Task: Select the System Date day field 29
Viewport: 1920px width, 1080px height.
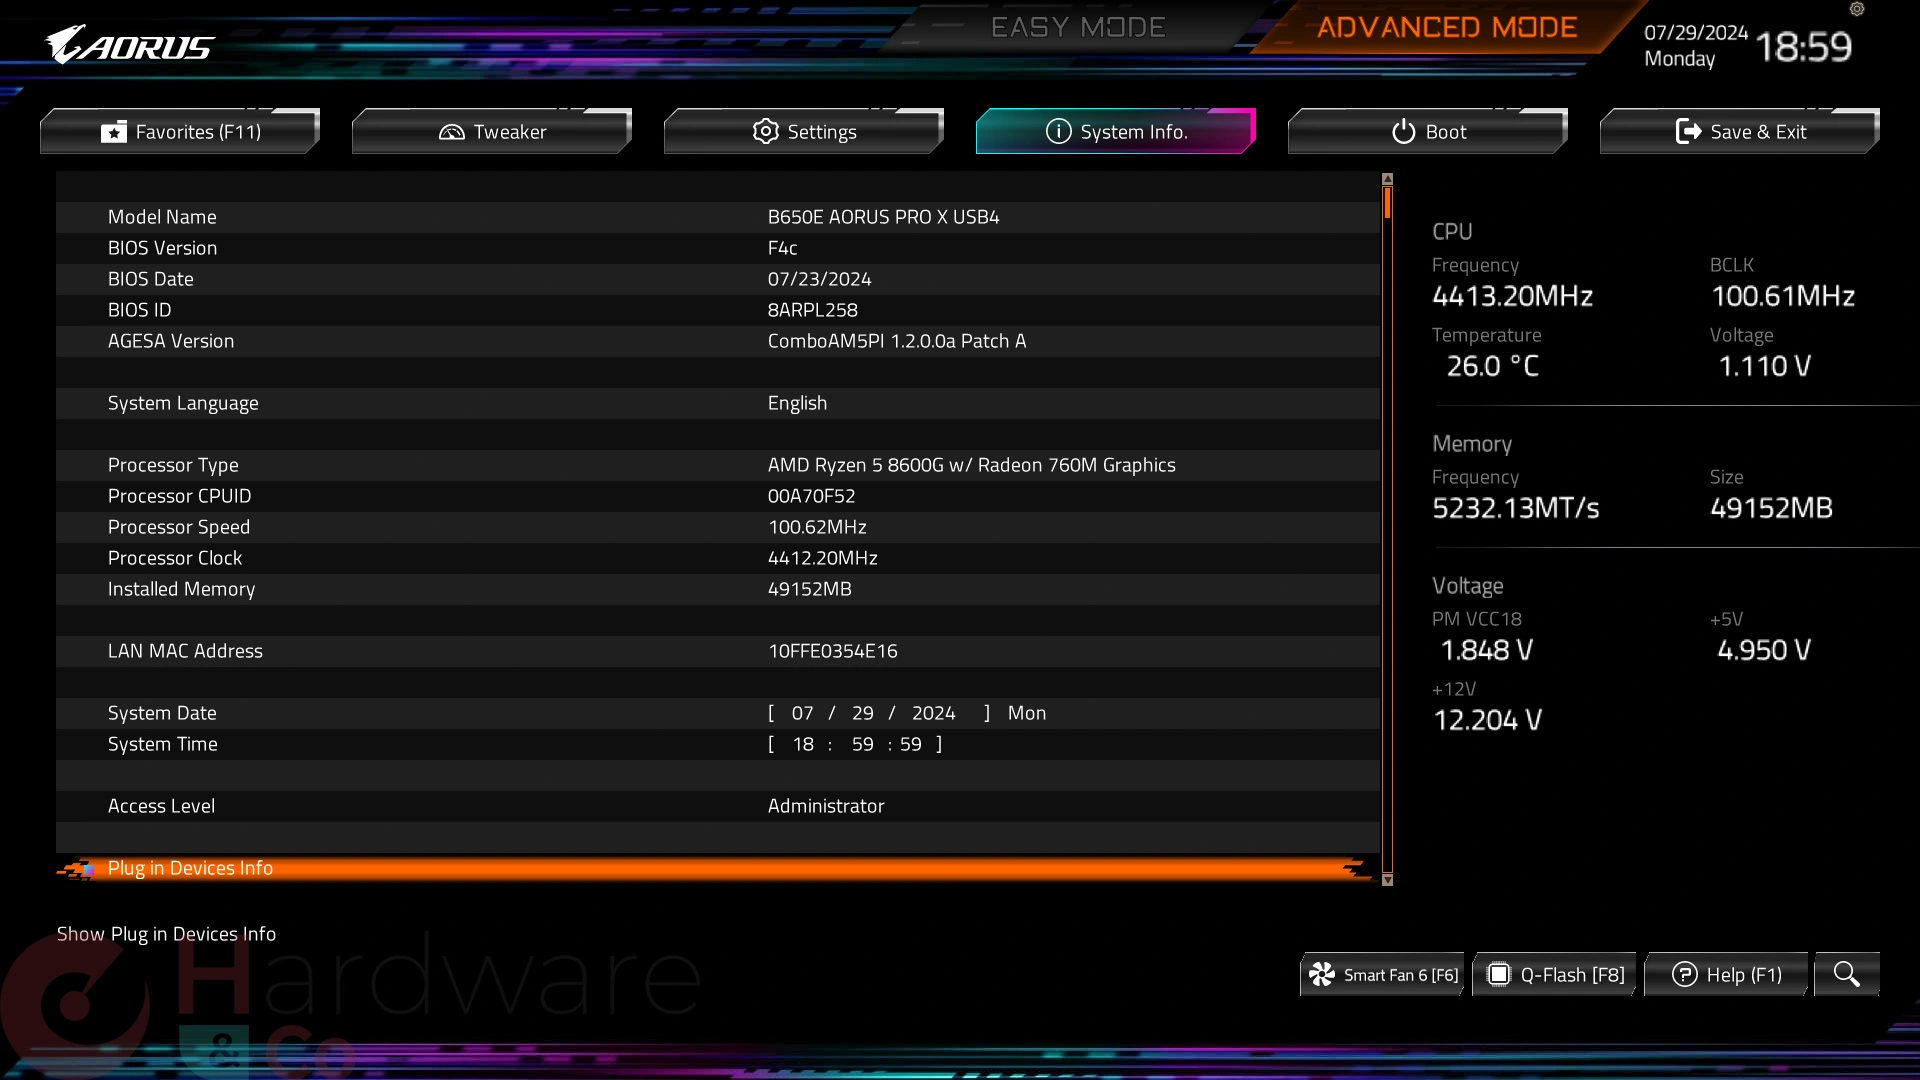Action: (x=863, y=713)
